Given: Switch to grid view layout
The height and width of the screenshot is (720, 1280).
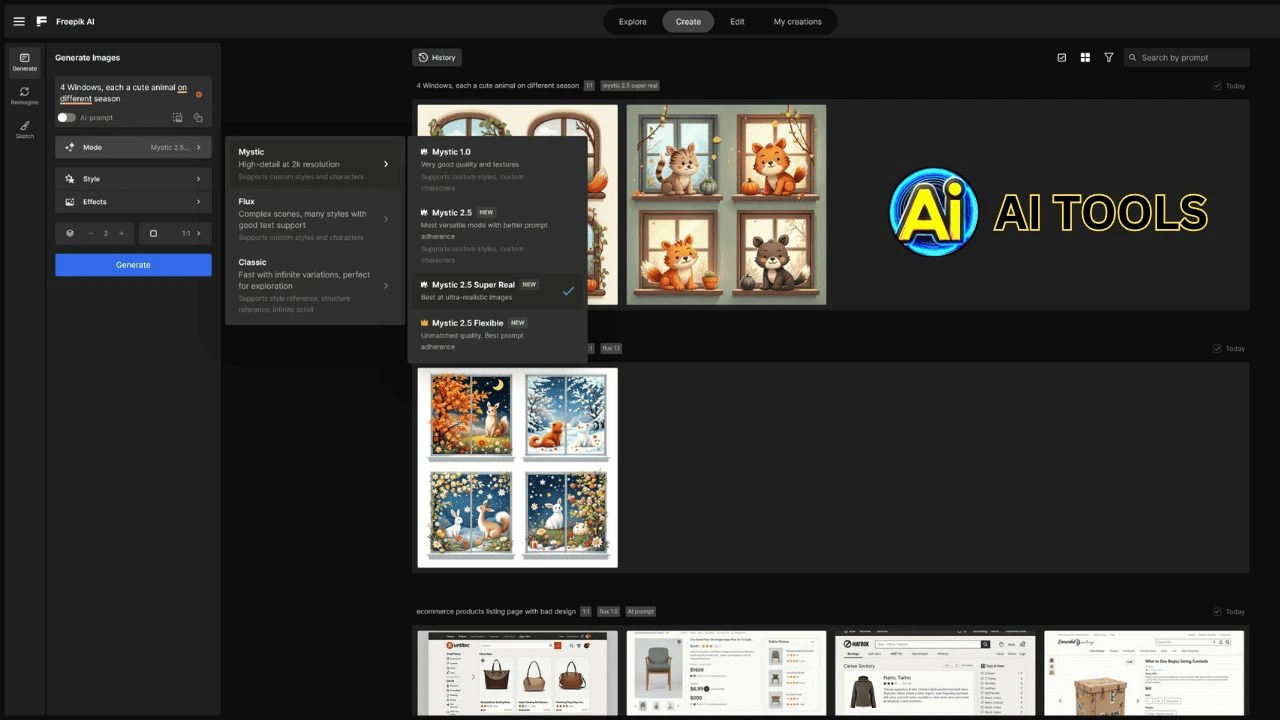Looking at the screenshot, I should [1085, 58].
